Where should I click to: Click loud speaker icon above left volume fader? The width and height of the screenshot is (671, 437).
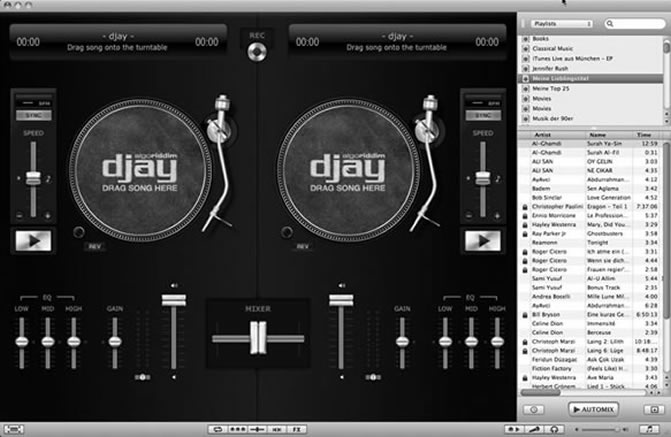[174, 285]
